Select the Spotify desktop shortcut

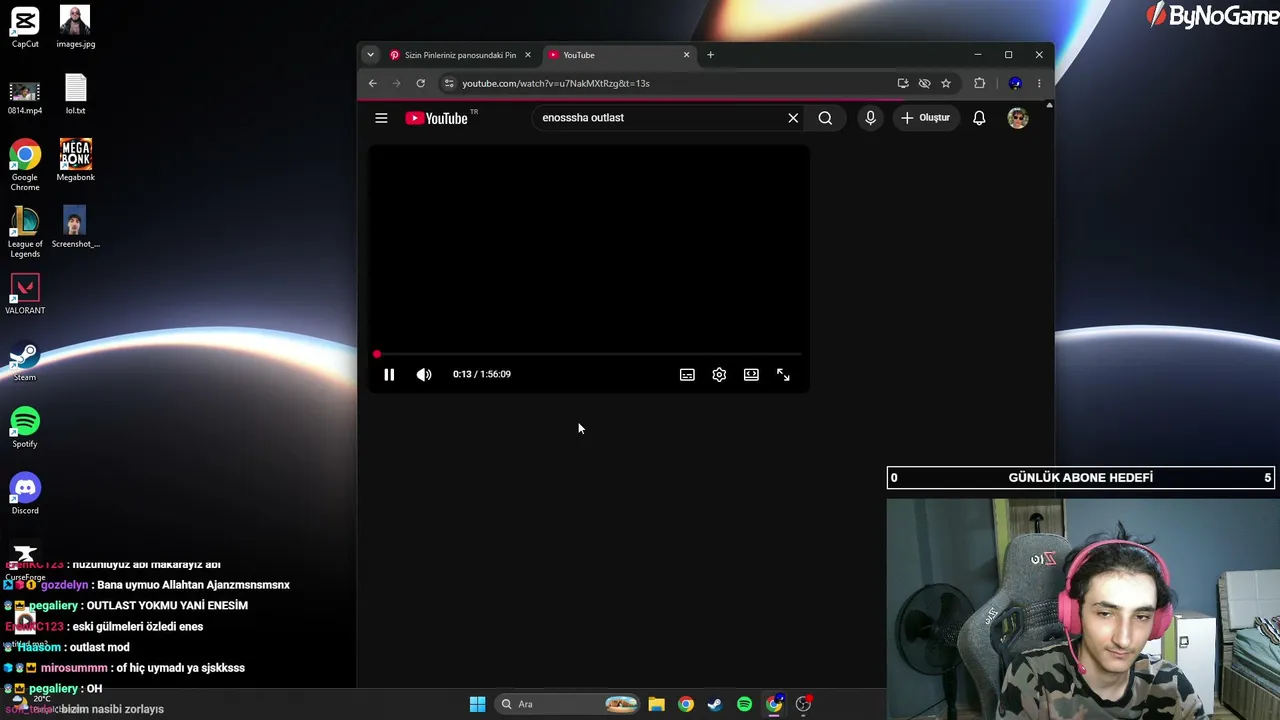tap(25, 428)
